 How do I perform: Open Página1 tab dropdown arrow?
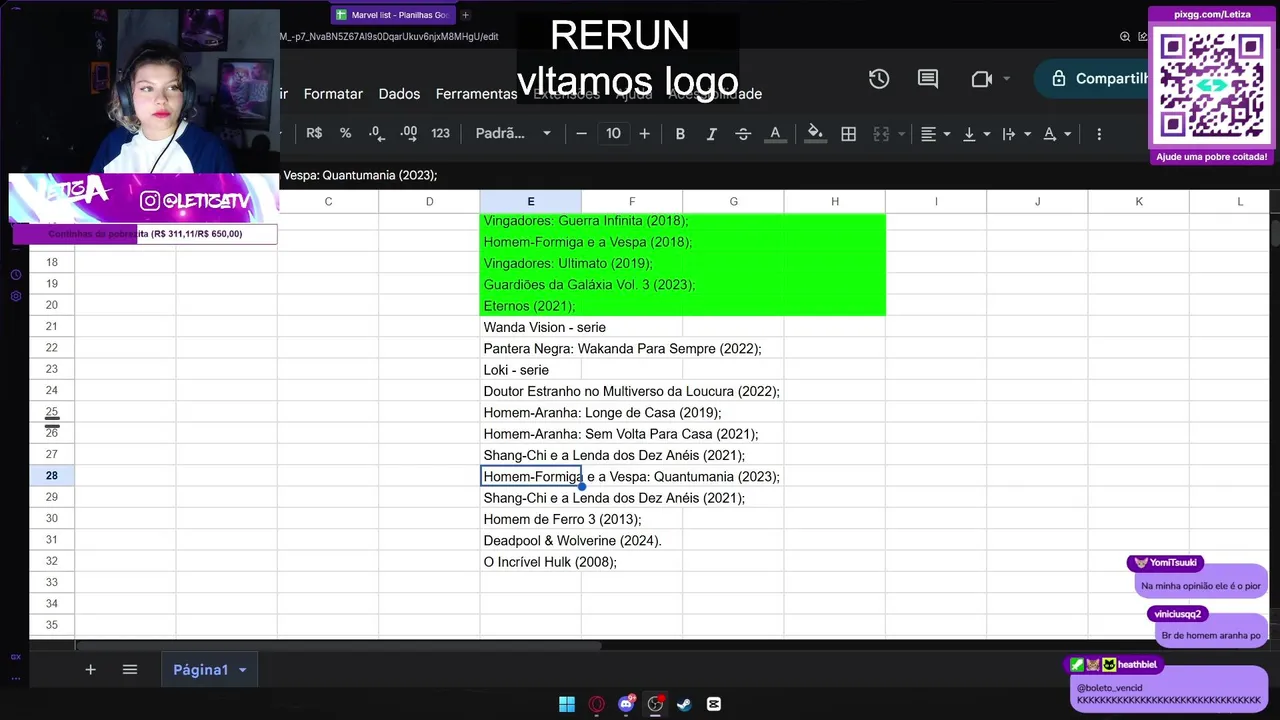(x=242, y=670)
